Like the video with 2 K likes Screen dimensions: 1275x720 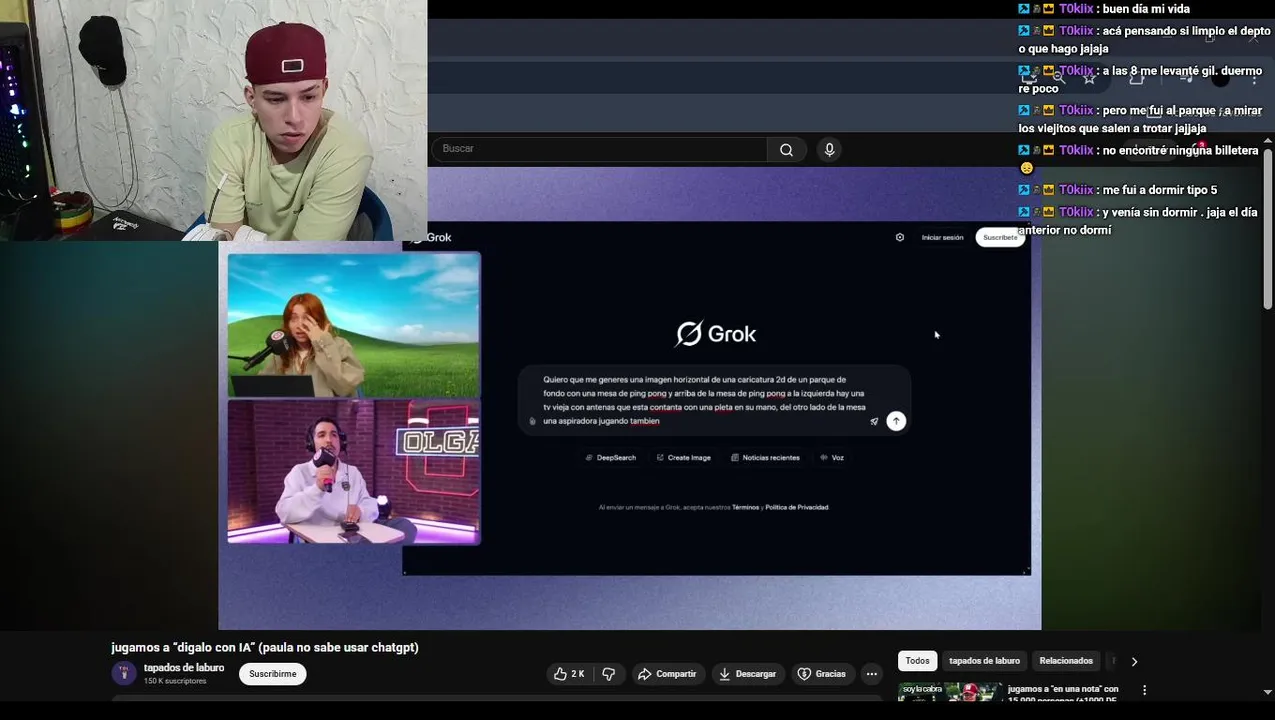(x=569, y=674)
